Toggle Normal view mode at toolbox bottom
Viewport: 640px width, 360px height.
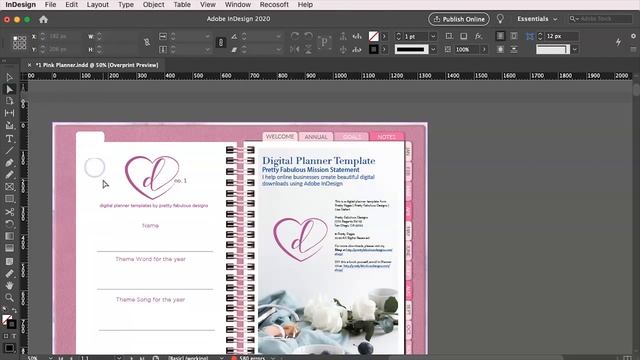point(9,348)
